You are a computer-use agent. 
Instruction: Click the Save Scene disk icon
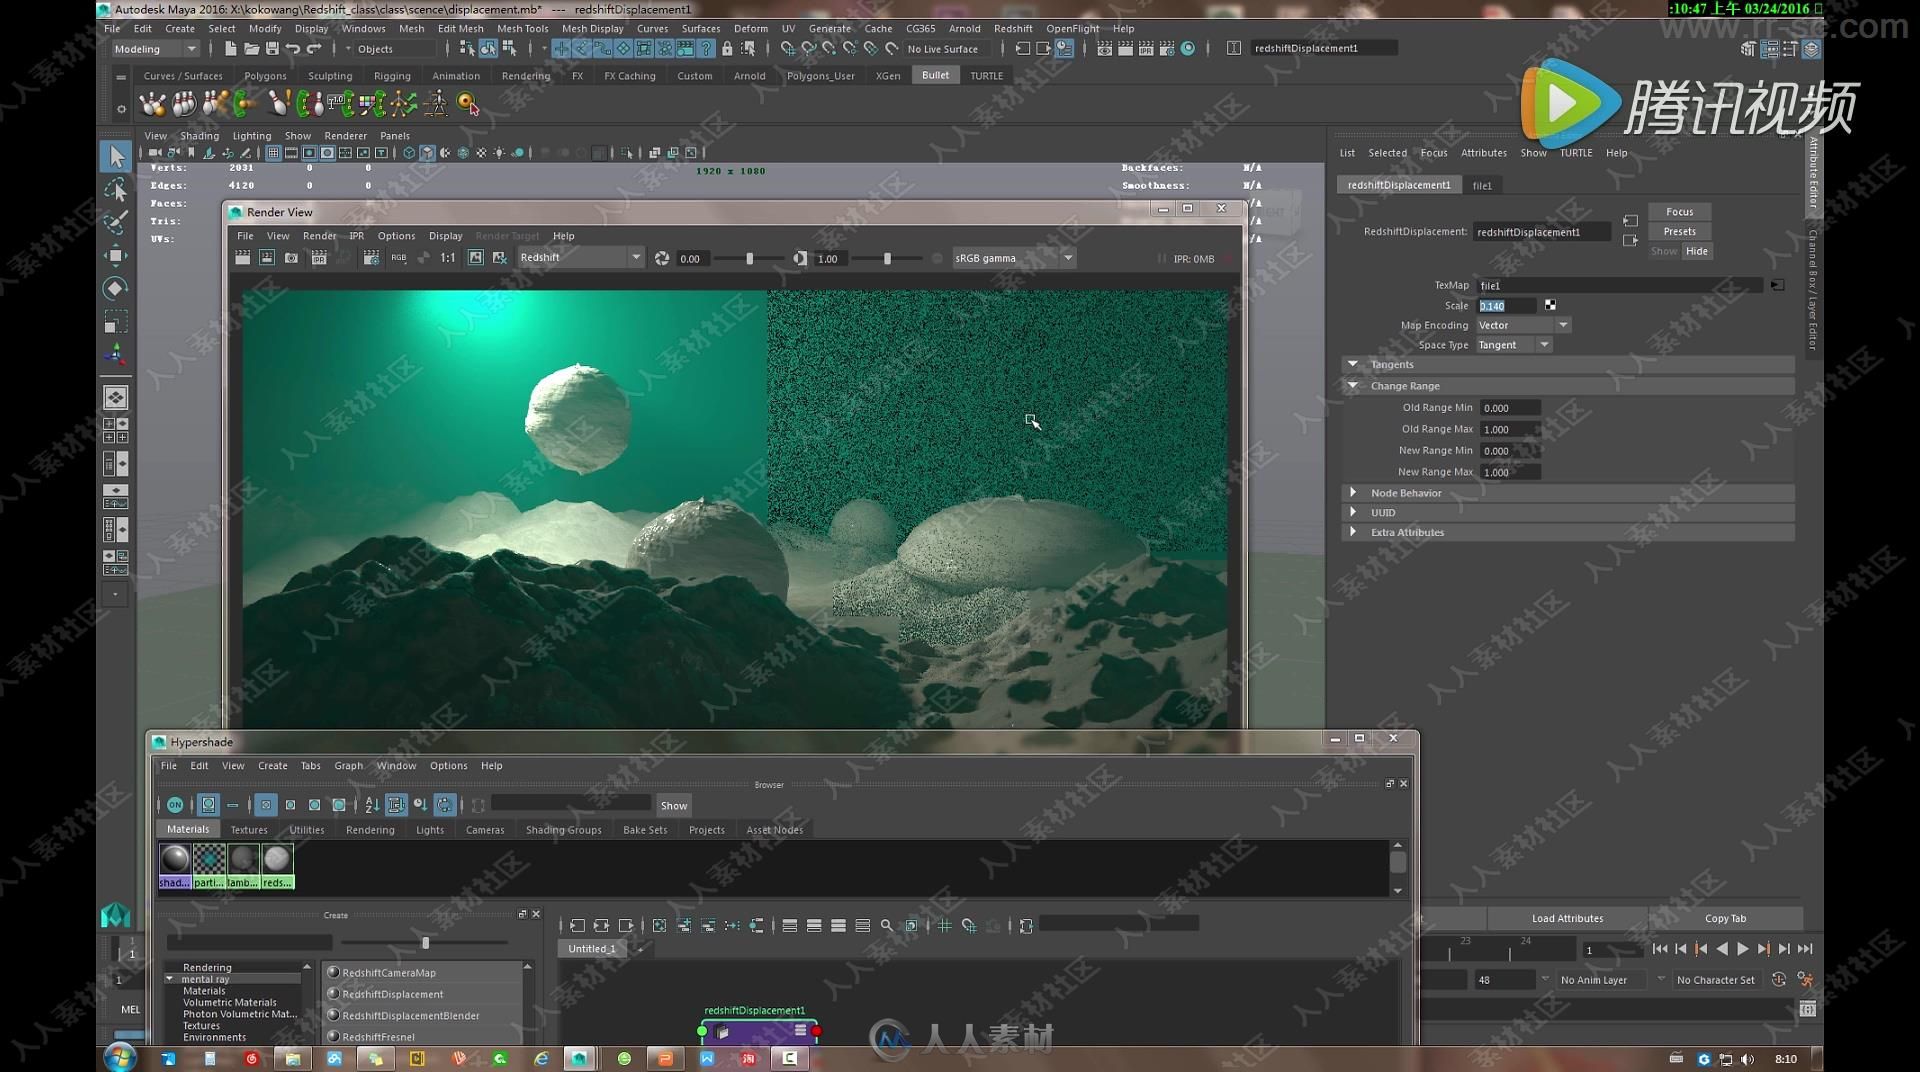(x=272, y=48)
